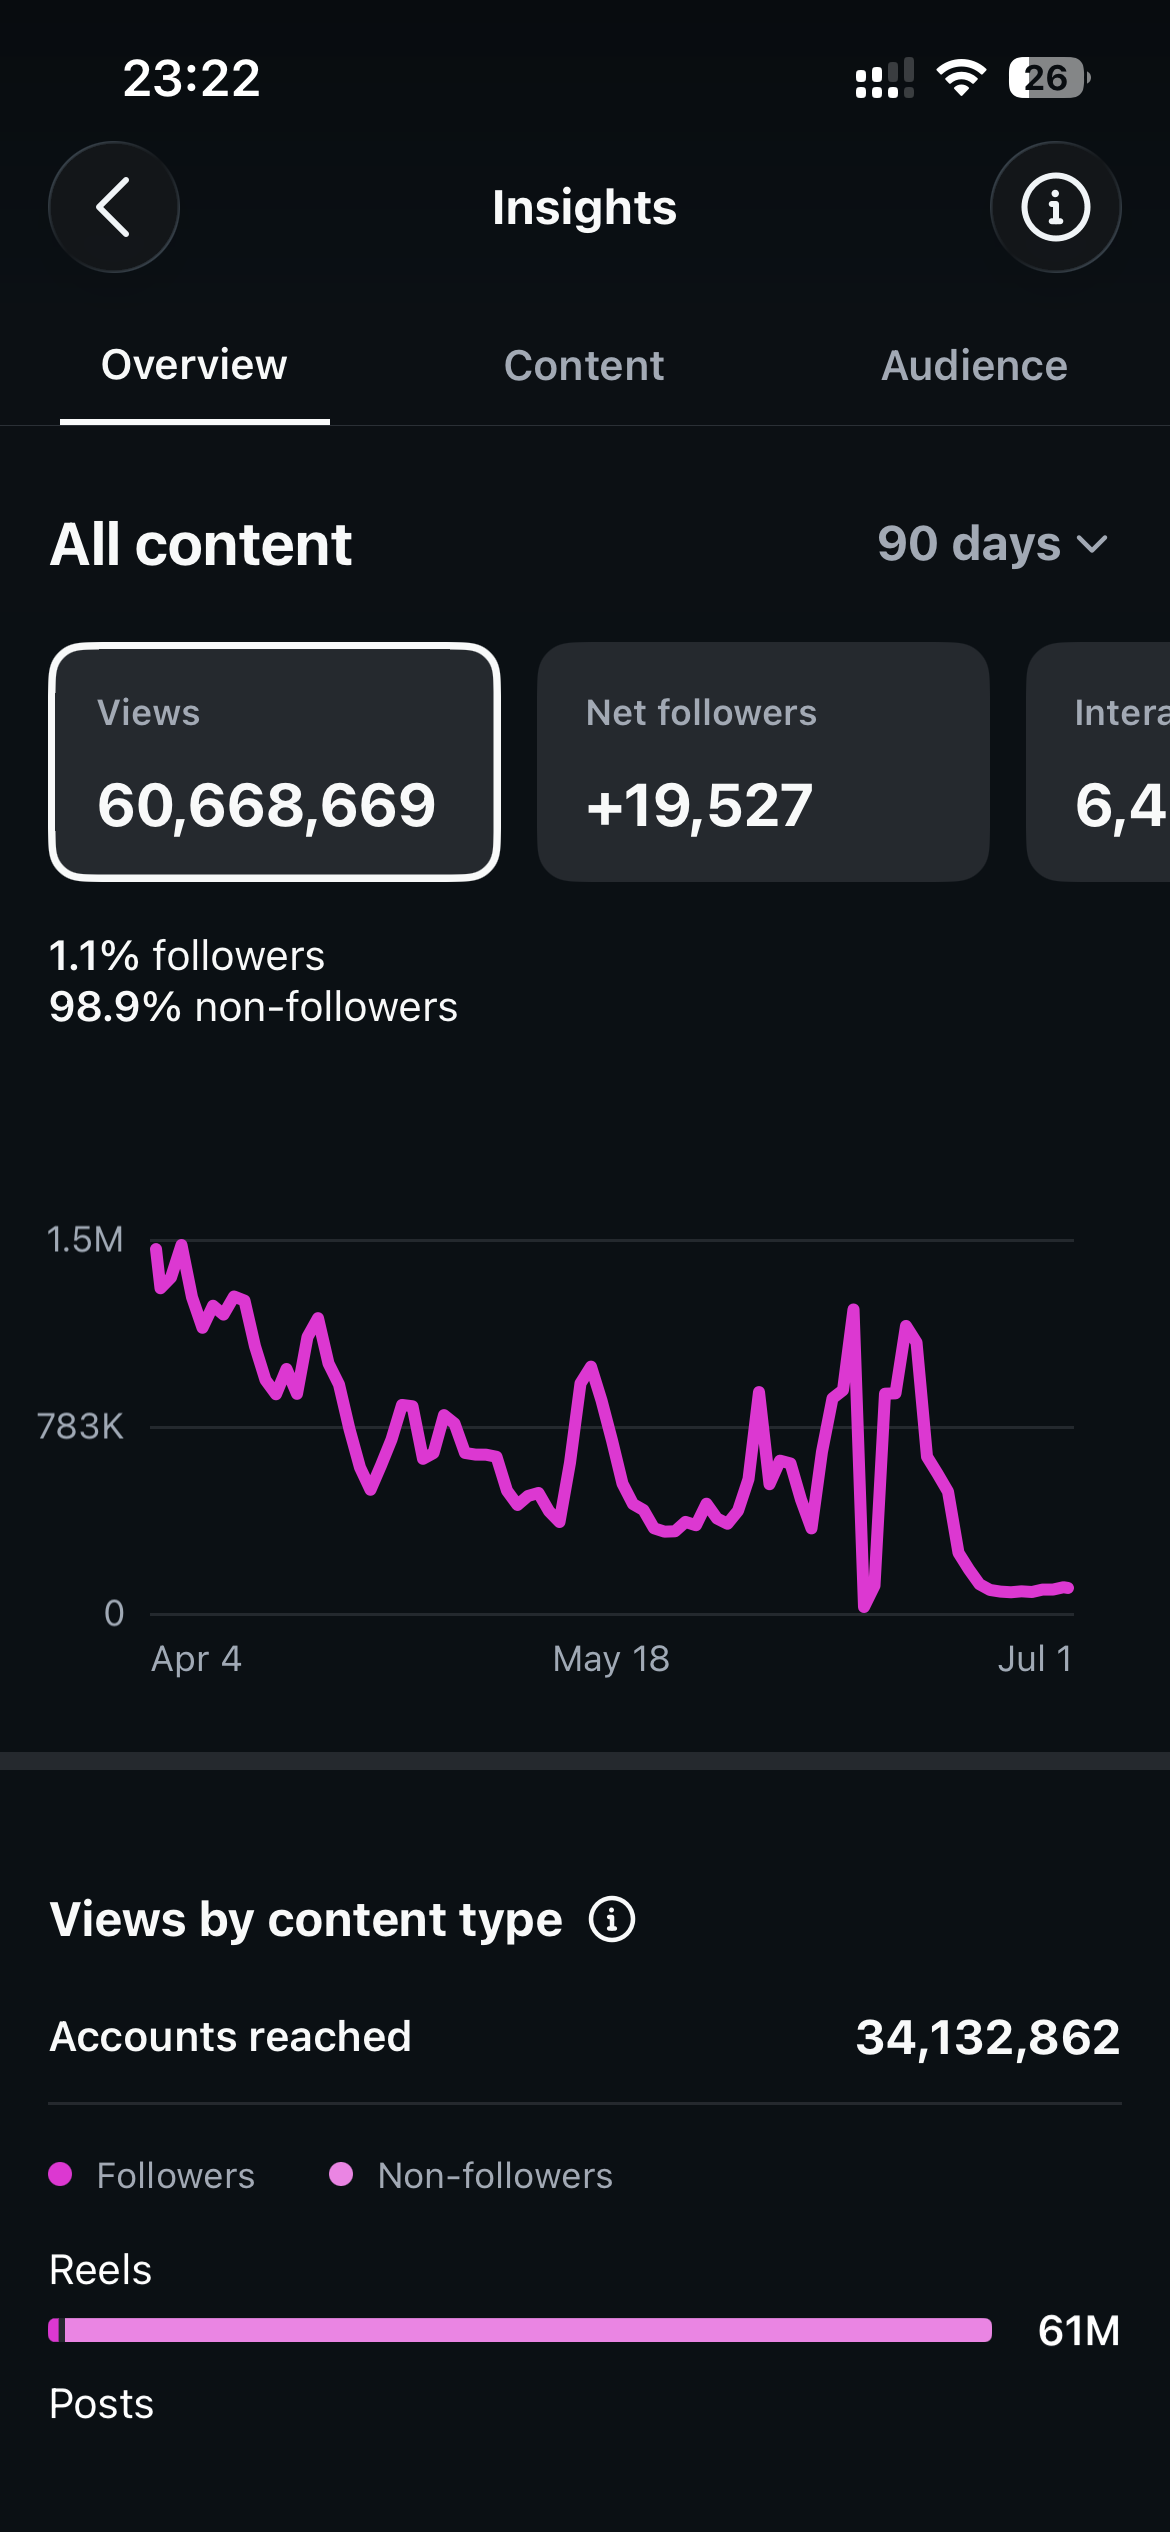Screen dimensions: 1170x2532
Task: Select the Net followers metric card
Action: point(763,762)
